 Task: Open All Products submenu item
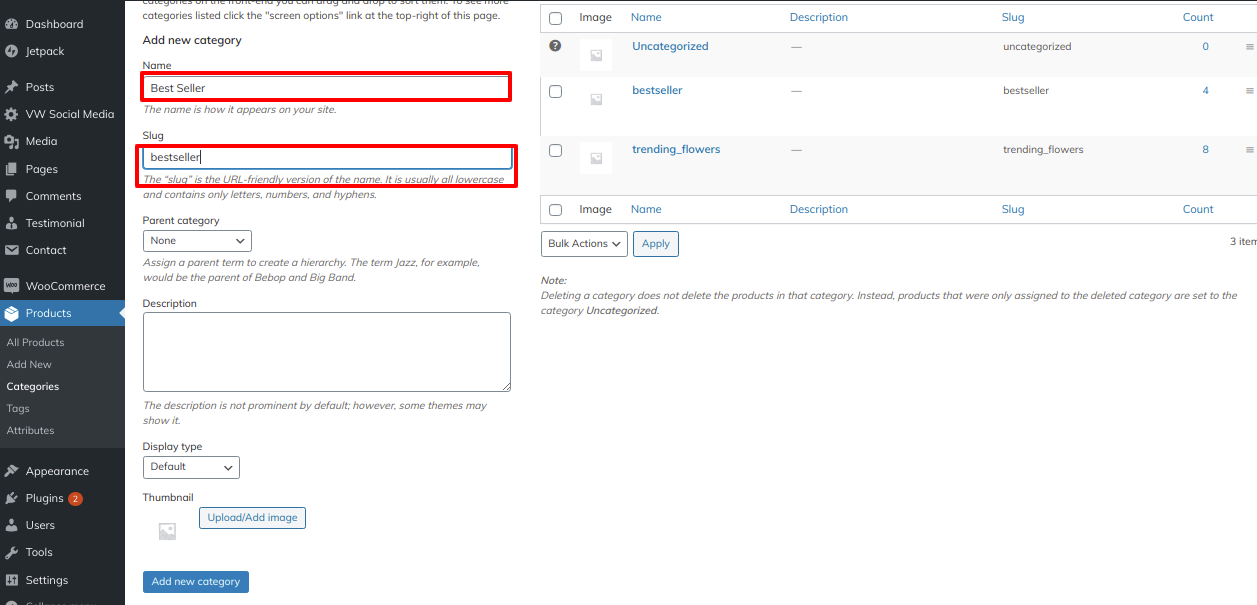pyautogui.click(x=35, y=343)
